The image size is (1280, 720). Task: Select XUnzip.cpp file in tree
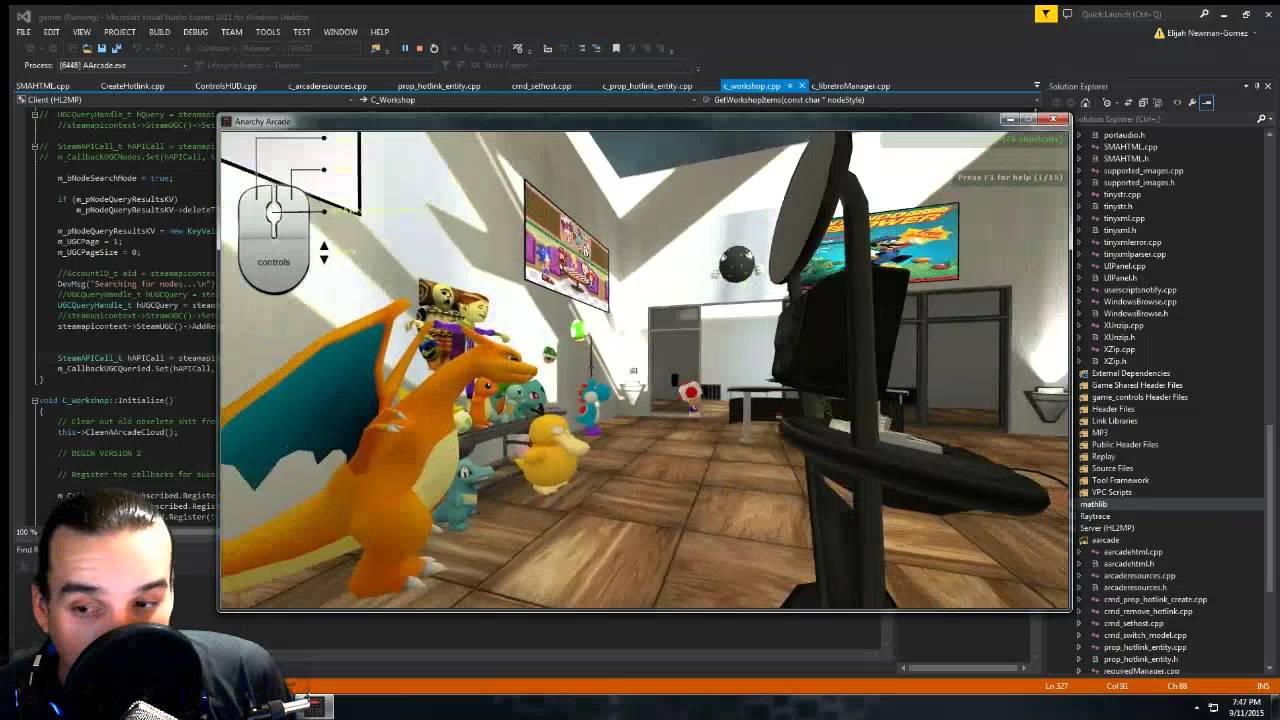(1123, 325)
